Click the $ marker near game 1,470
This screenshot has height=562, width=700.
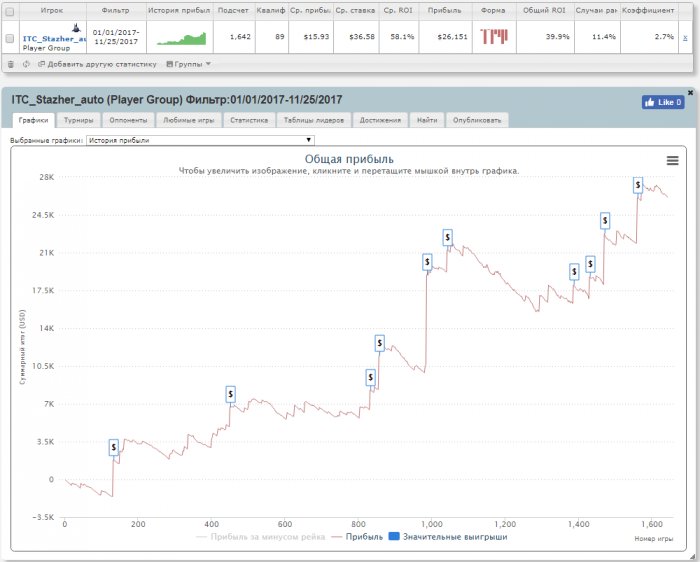pyautogui.click(x=605, y=221)
